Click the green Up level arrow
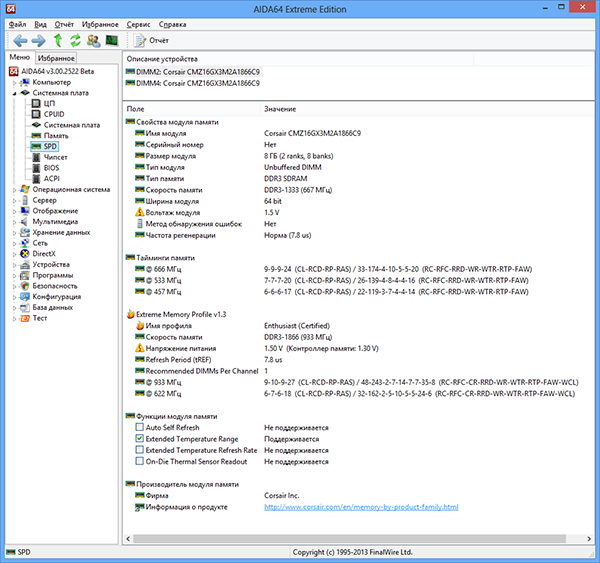The height and width of the screenshot is (563, 600). point(58,40)
